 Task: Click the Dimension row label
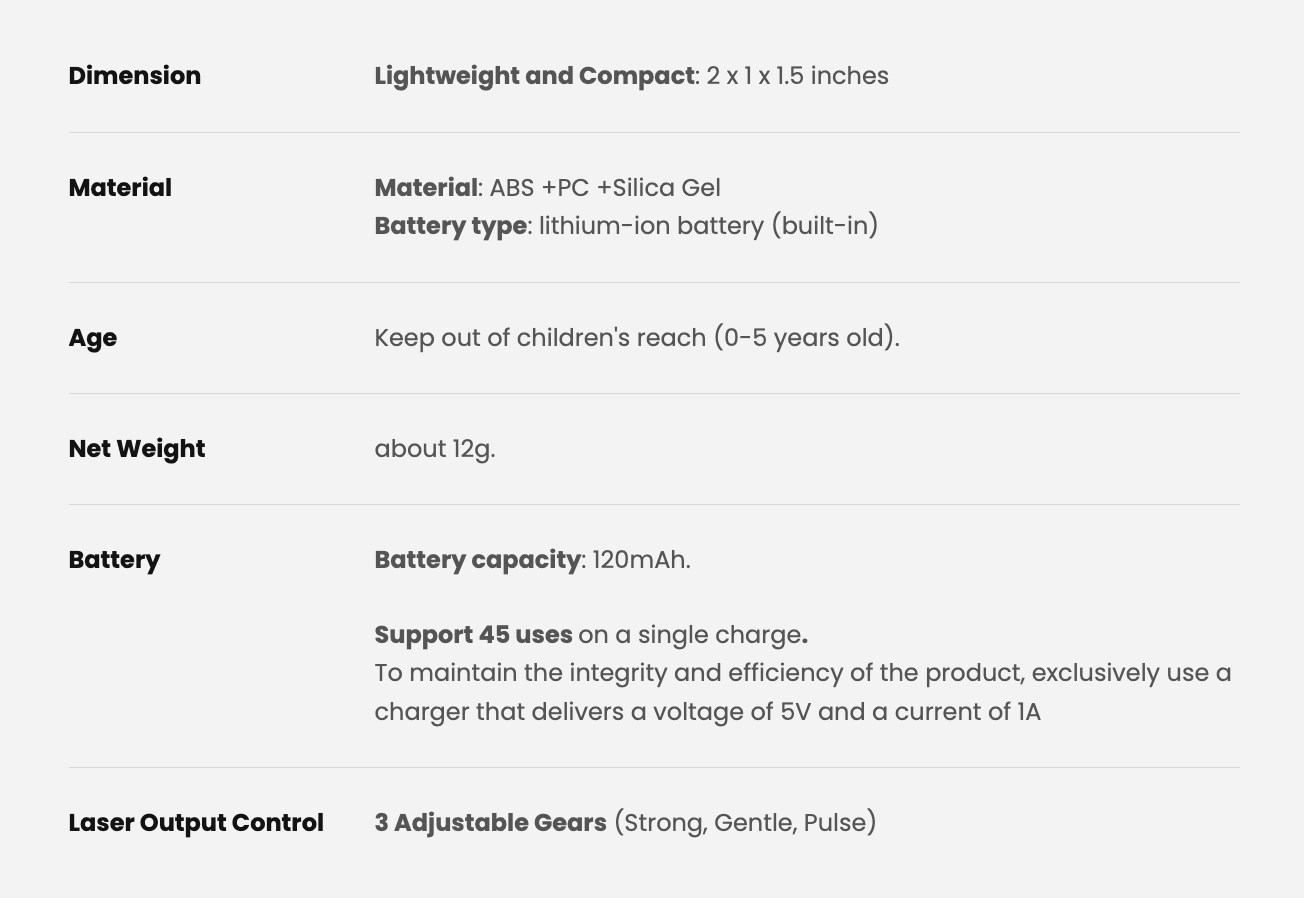[134, 76]
